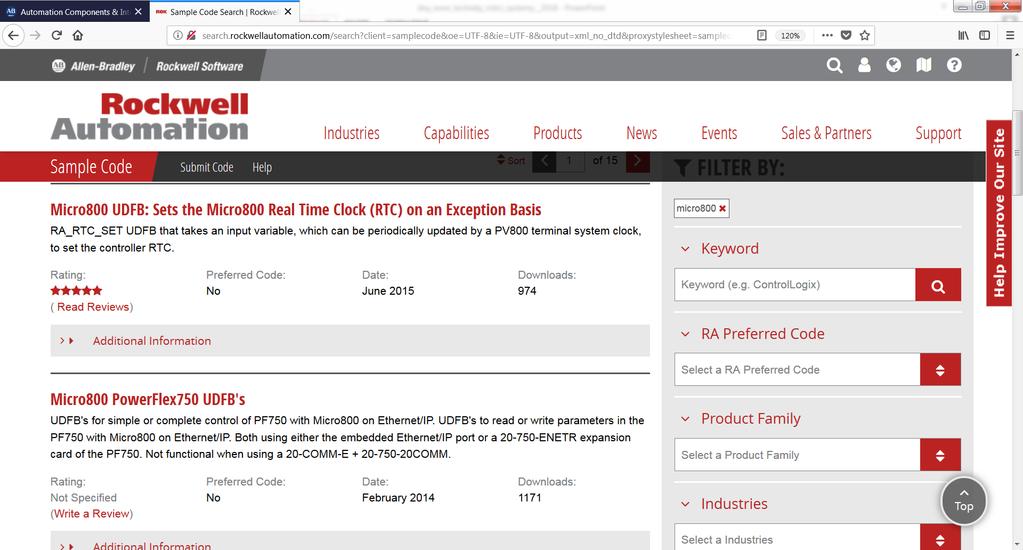Collapse the RA Preferred Code section
The image size is (1023, 550).
tap(685, 334)
